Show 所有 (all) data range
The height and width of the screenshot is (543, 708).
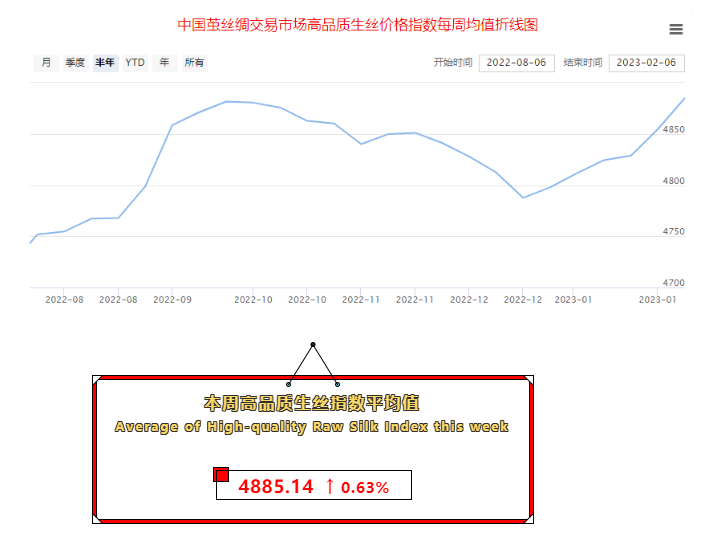(x=194, y=63)
